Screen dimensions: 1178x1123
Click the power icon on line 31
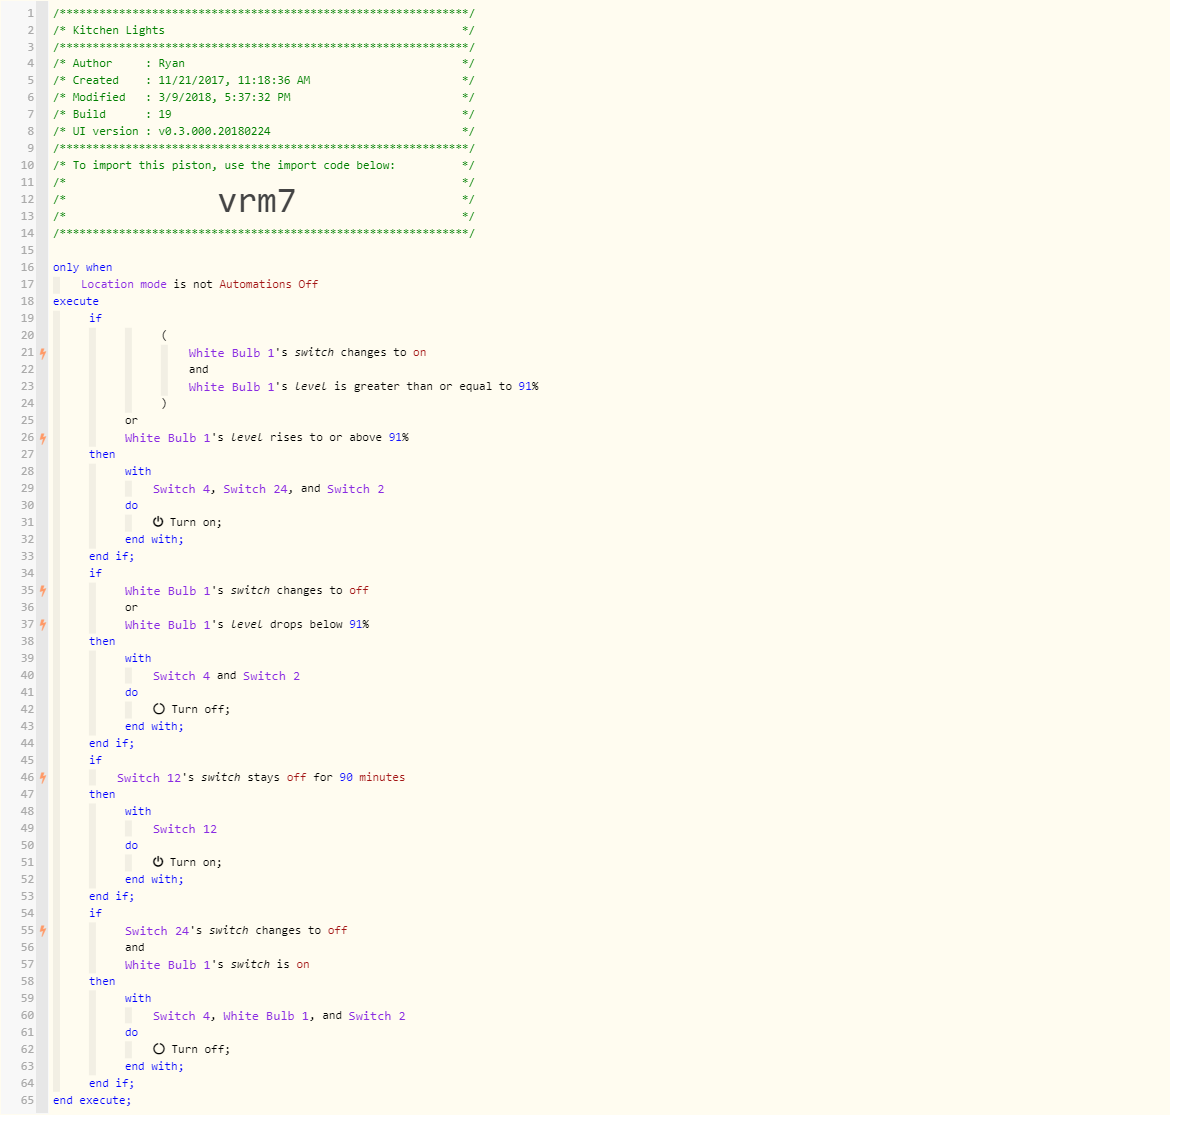pyautogui.click(x=159, y=522)
